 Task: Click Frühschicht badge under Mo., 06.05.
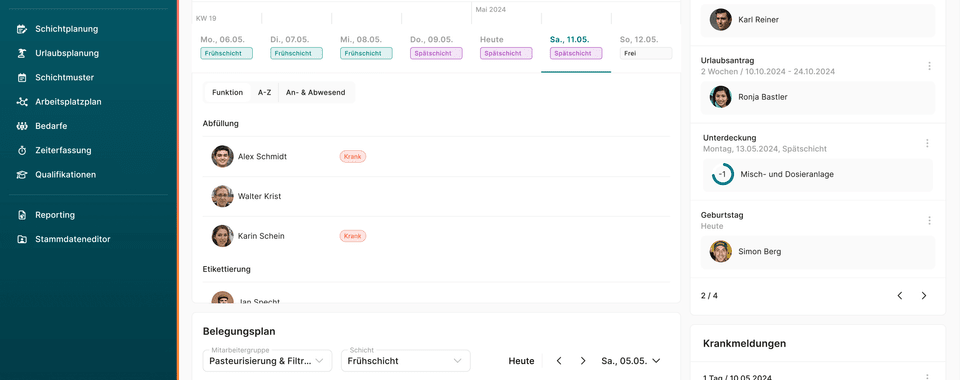(x=227, y=53)
